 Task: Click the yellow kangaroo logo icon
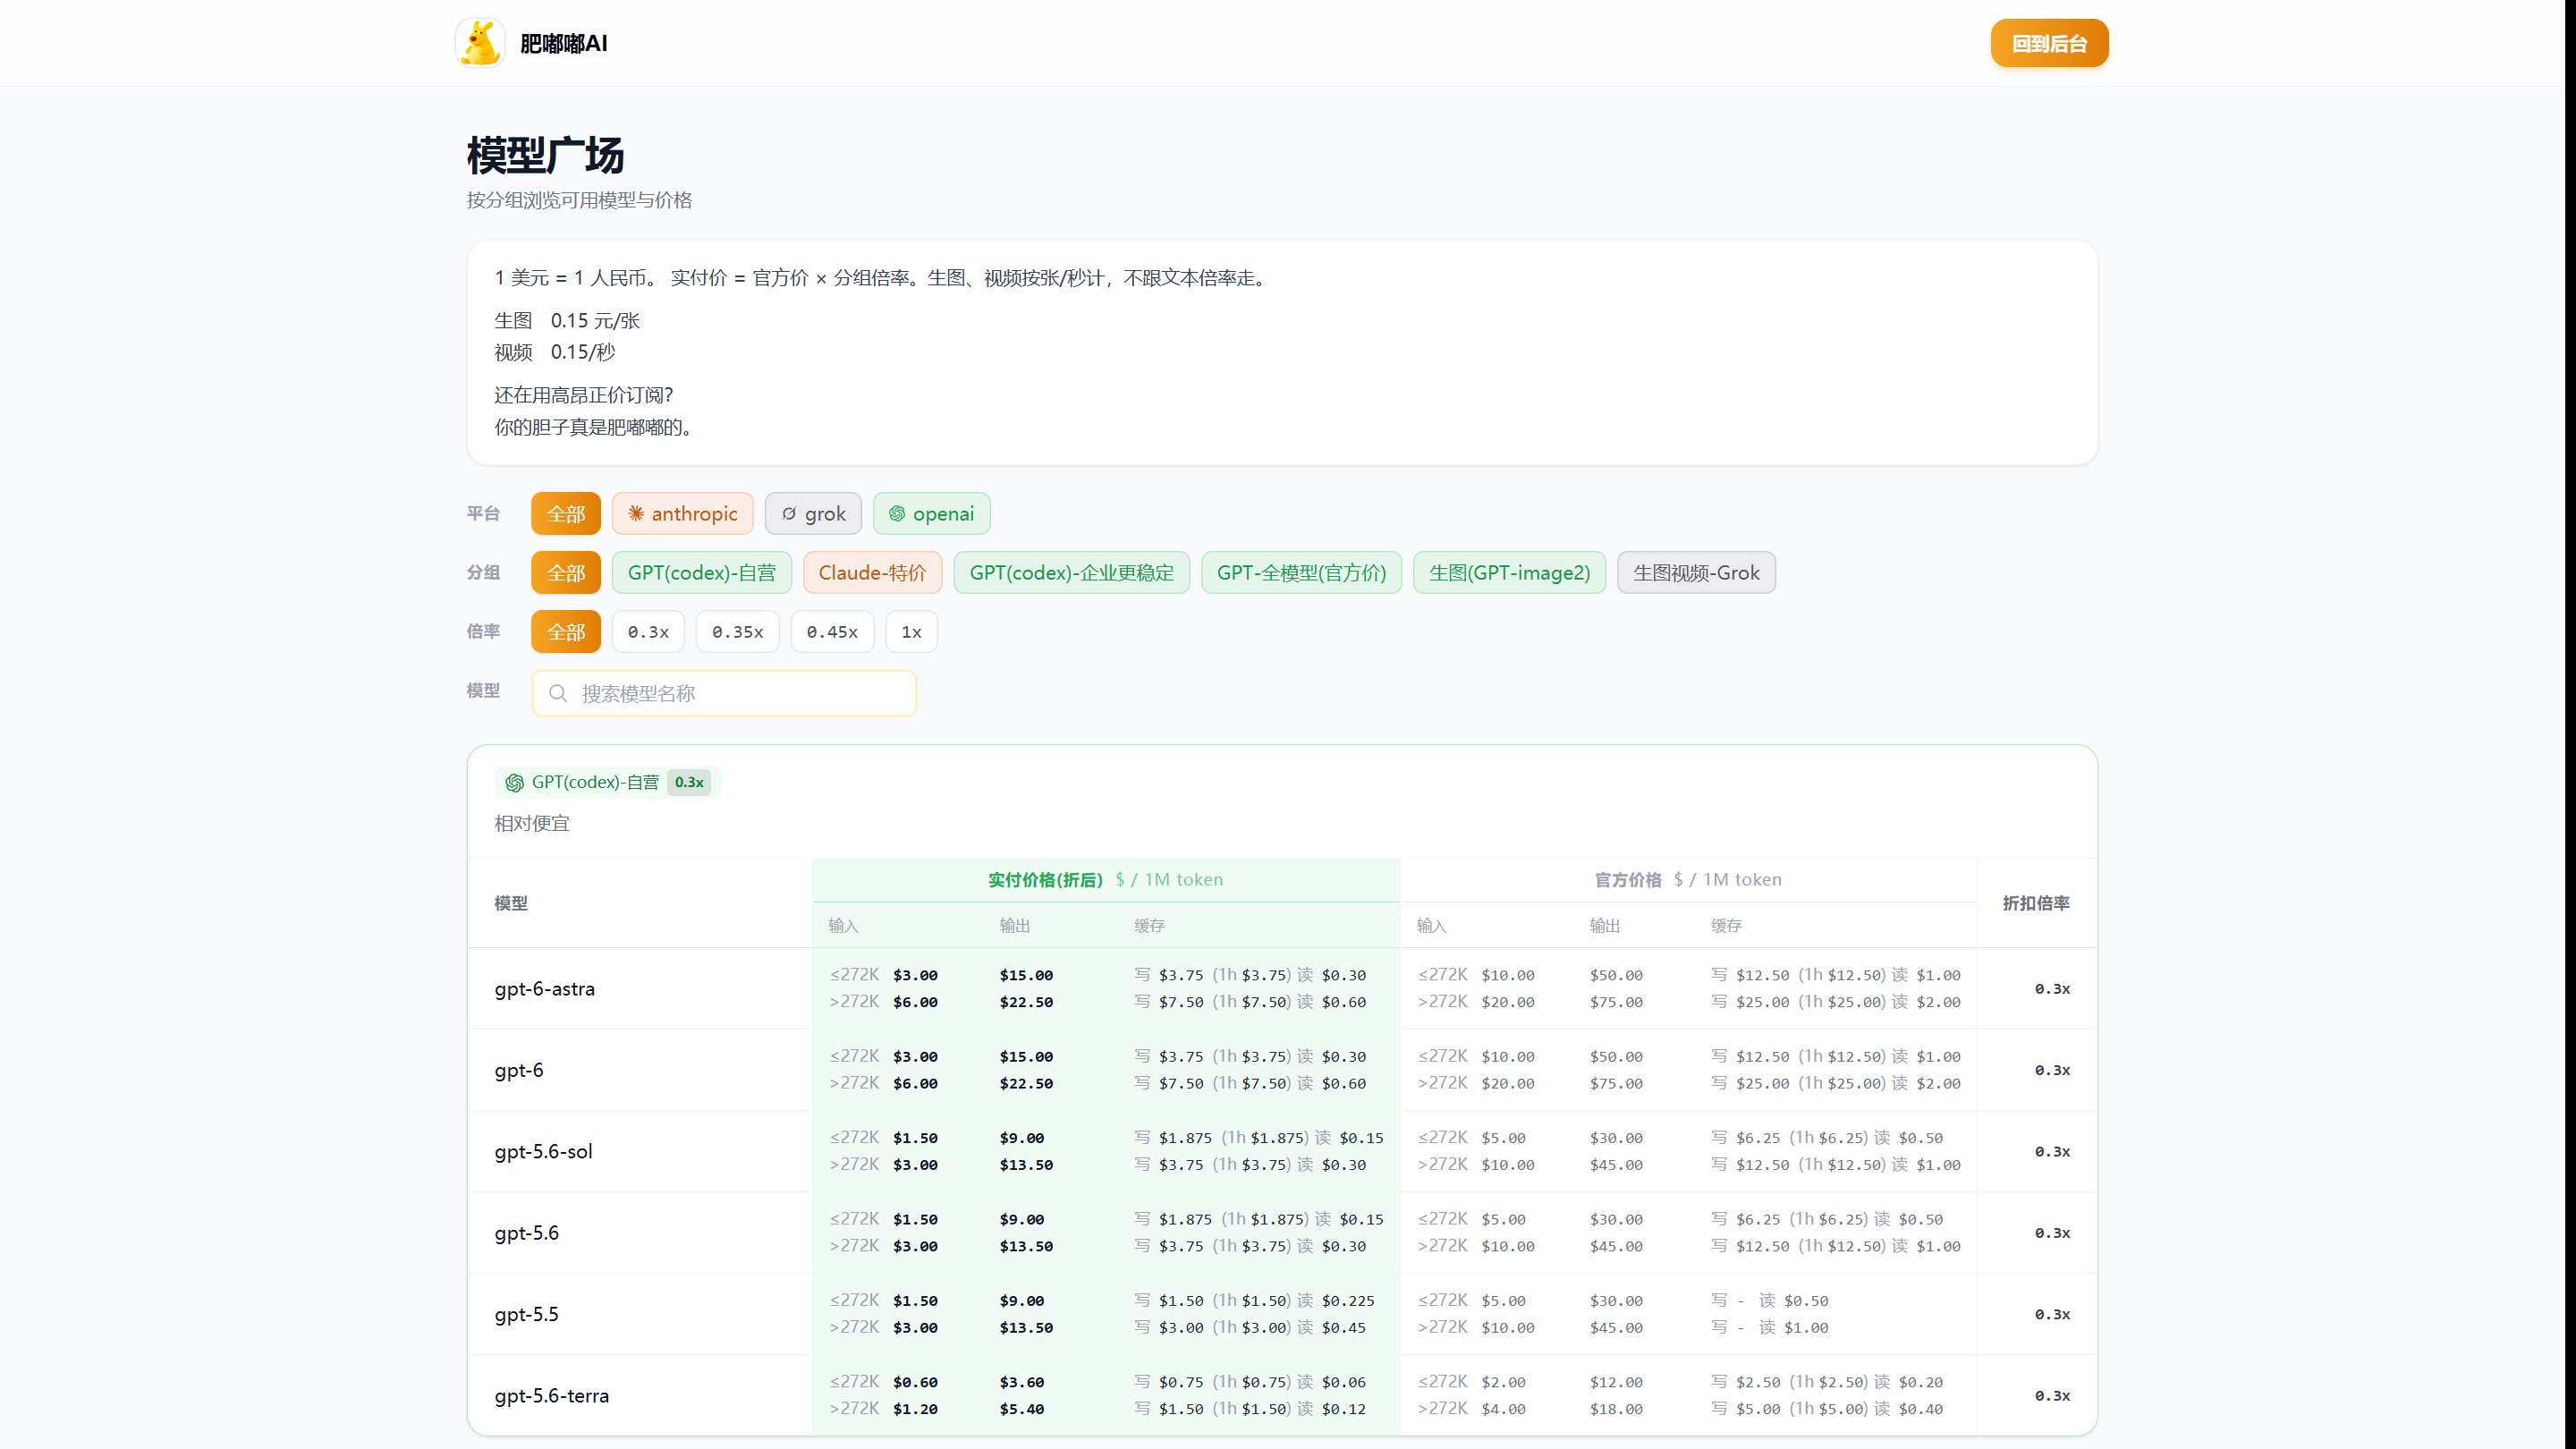[x=480, y=43]
